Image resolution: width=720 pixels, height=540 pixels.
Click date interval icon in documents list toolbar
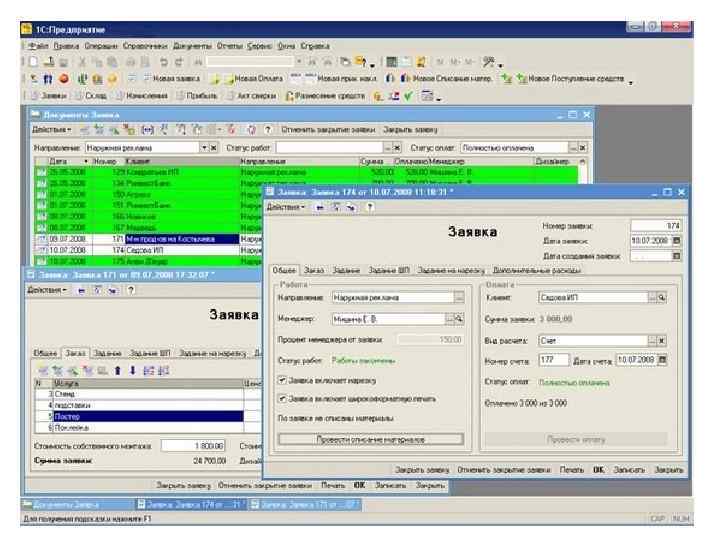[147, 130]
